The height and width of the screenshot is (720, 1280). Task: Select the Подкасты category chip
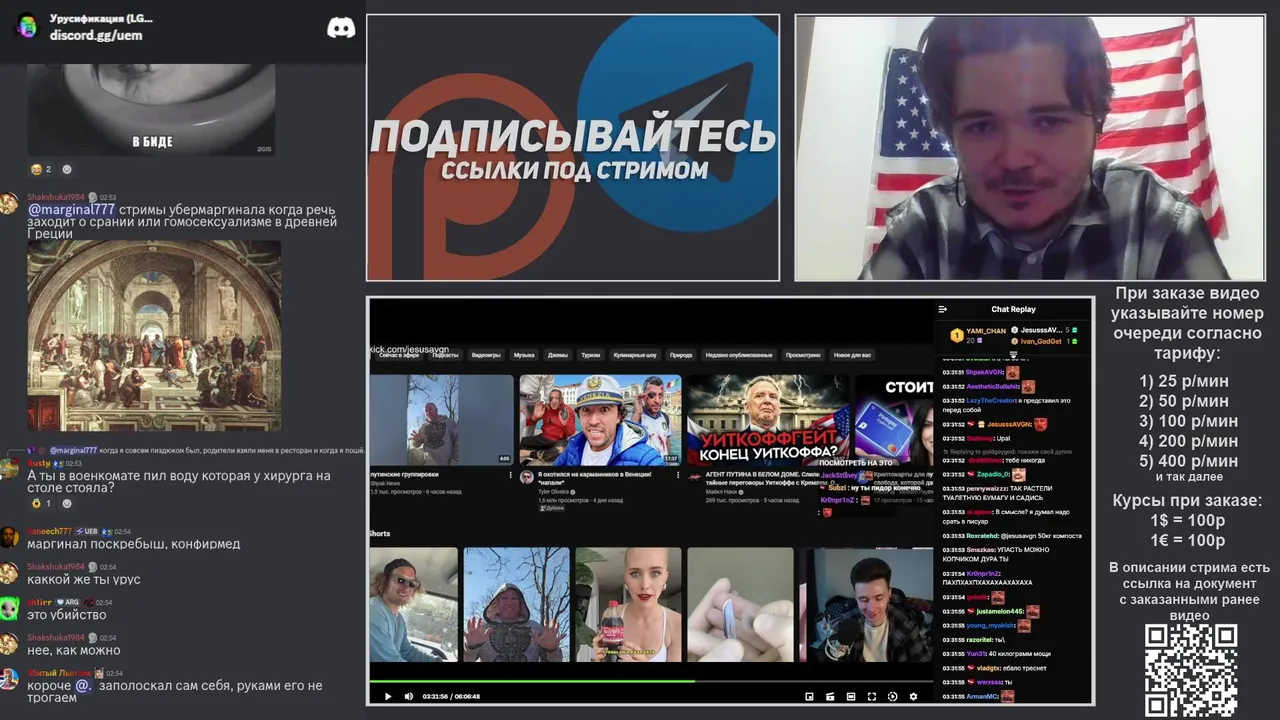pyautogui.click(x=445, y=355)
